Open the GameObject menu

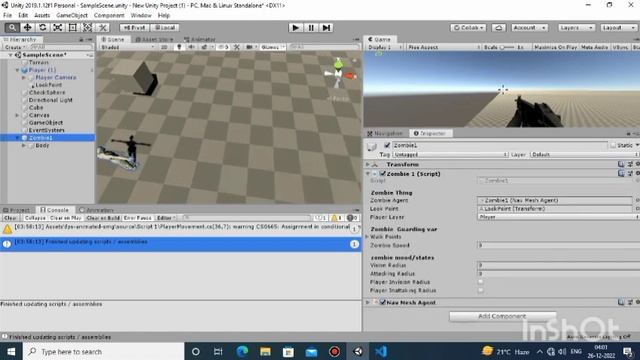click(x=72, y=15)
